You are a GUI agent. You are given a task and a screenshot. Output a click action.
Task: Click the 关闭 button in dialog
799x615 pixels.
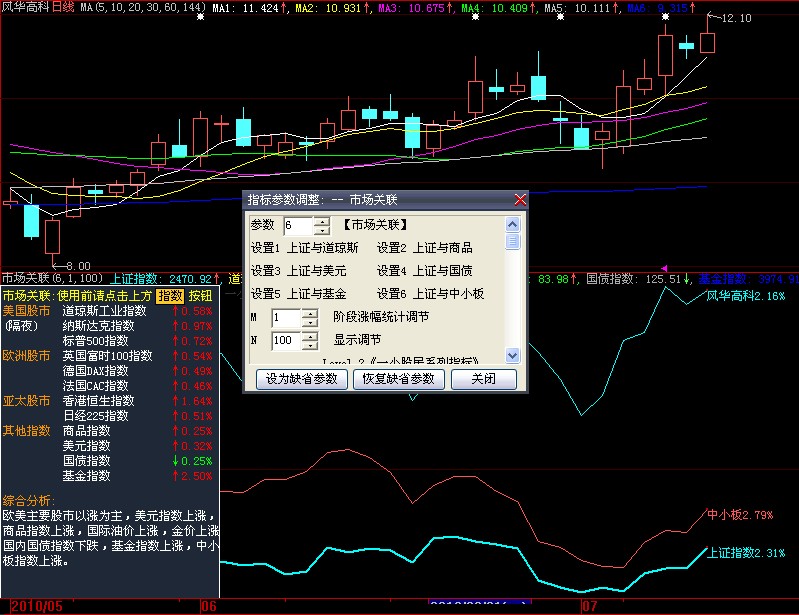click(x=484, y=379)
